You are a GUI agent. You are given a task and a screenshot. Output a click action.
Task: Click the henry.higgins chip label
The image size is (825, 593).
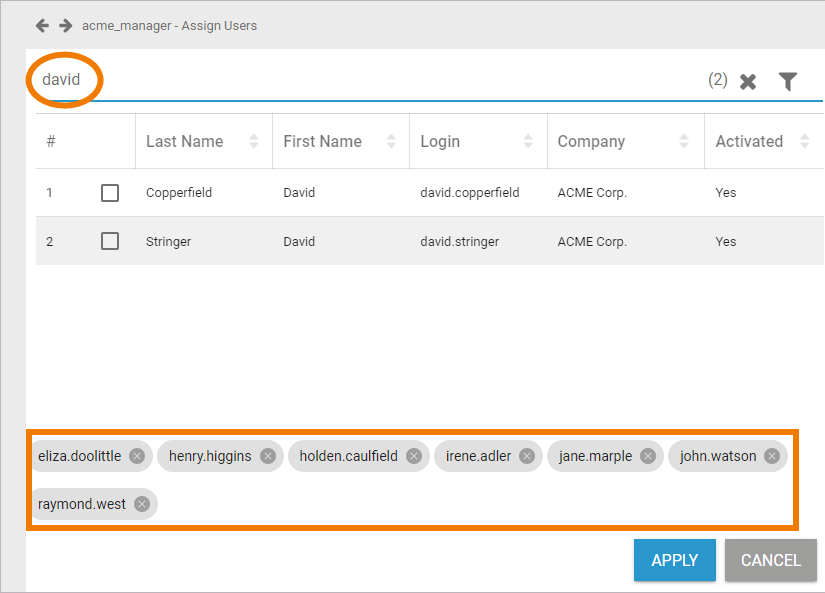210,456
